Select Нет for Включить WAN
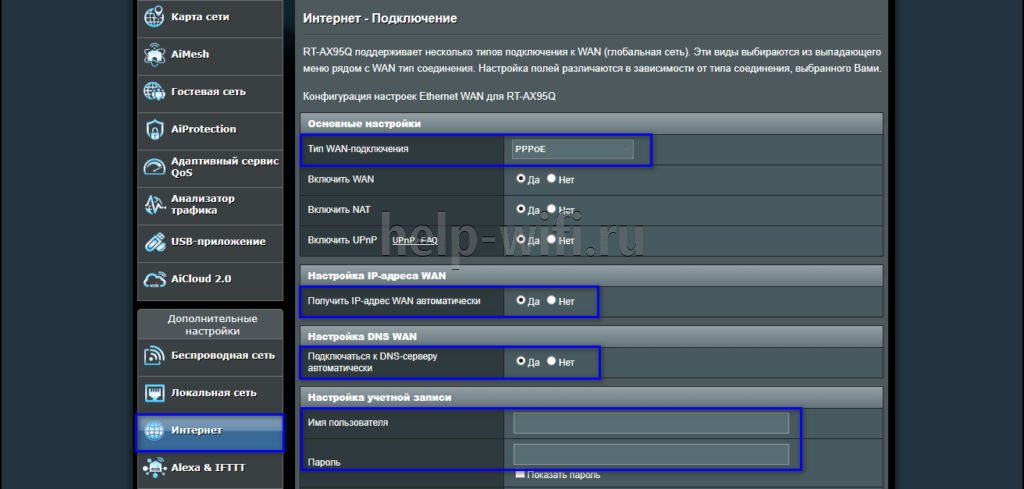The image size is (1024, 489). tap(552, 179)
